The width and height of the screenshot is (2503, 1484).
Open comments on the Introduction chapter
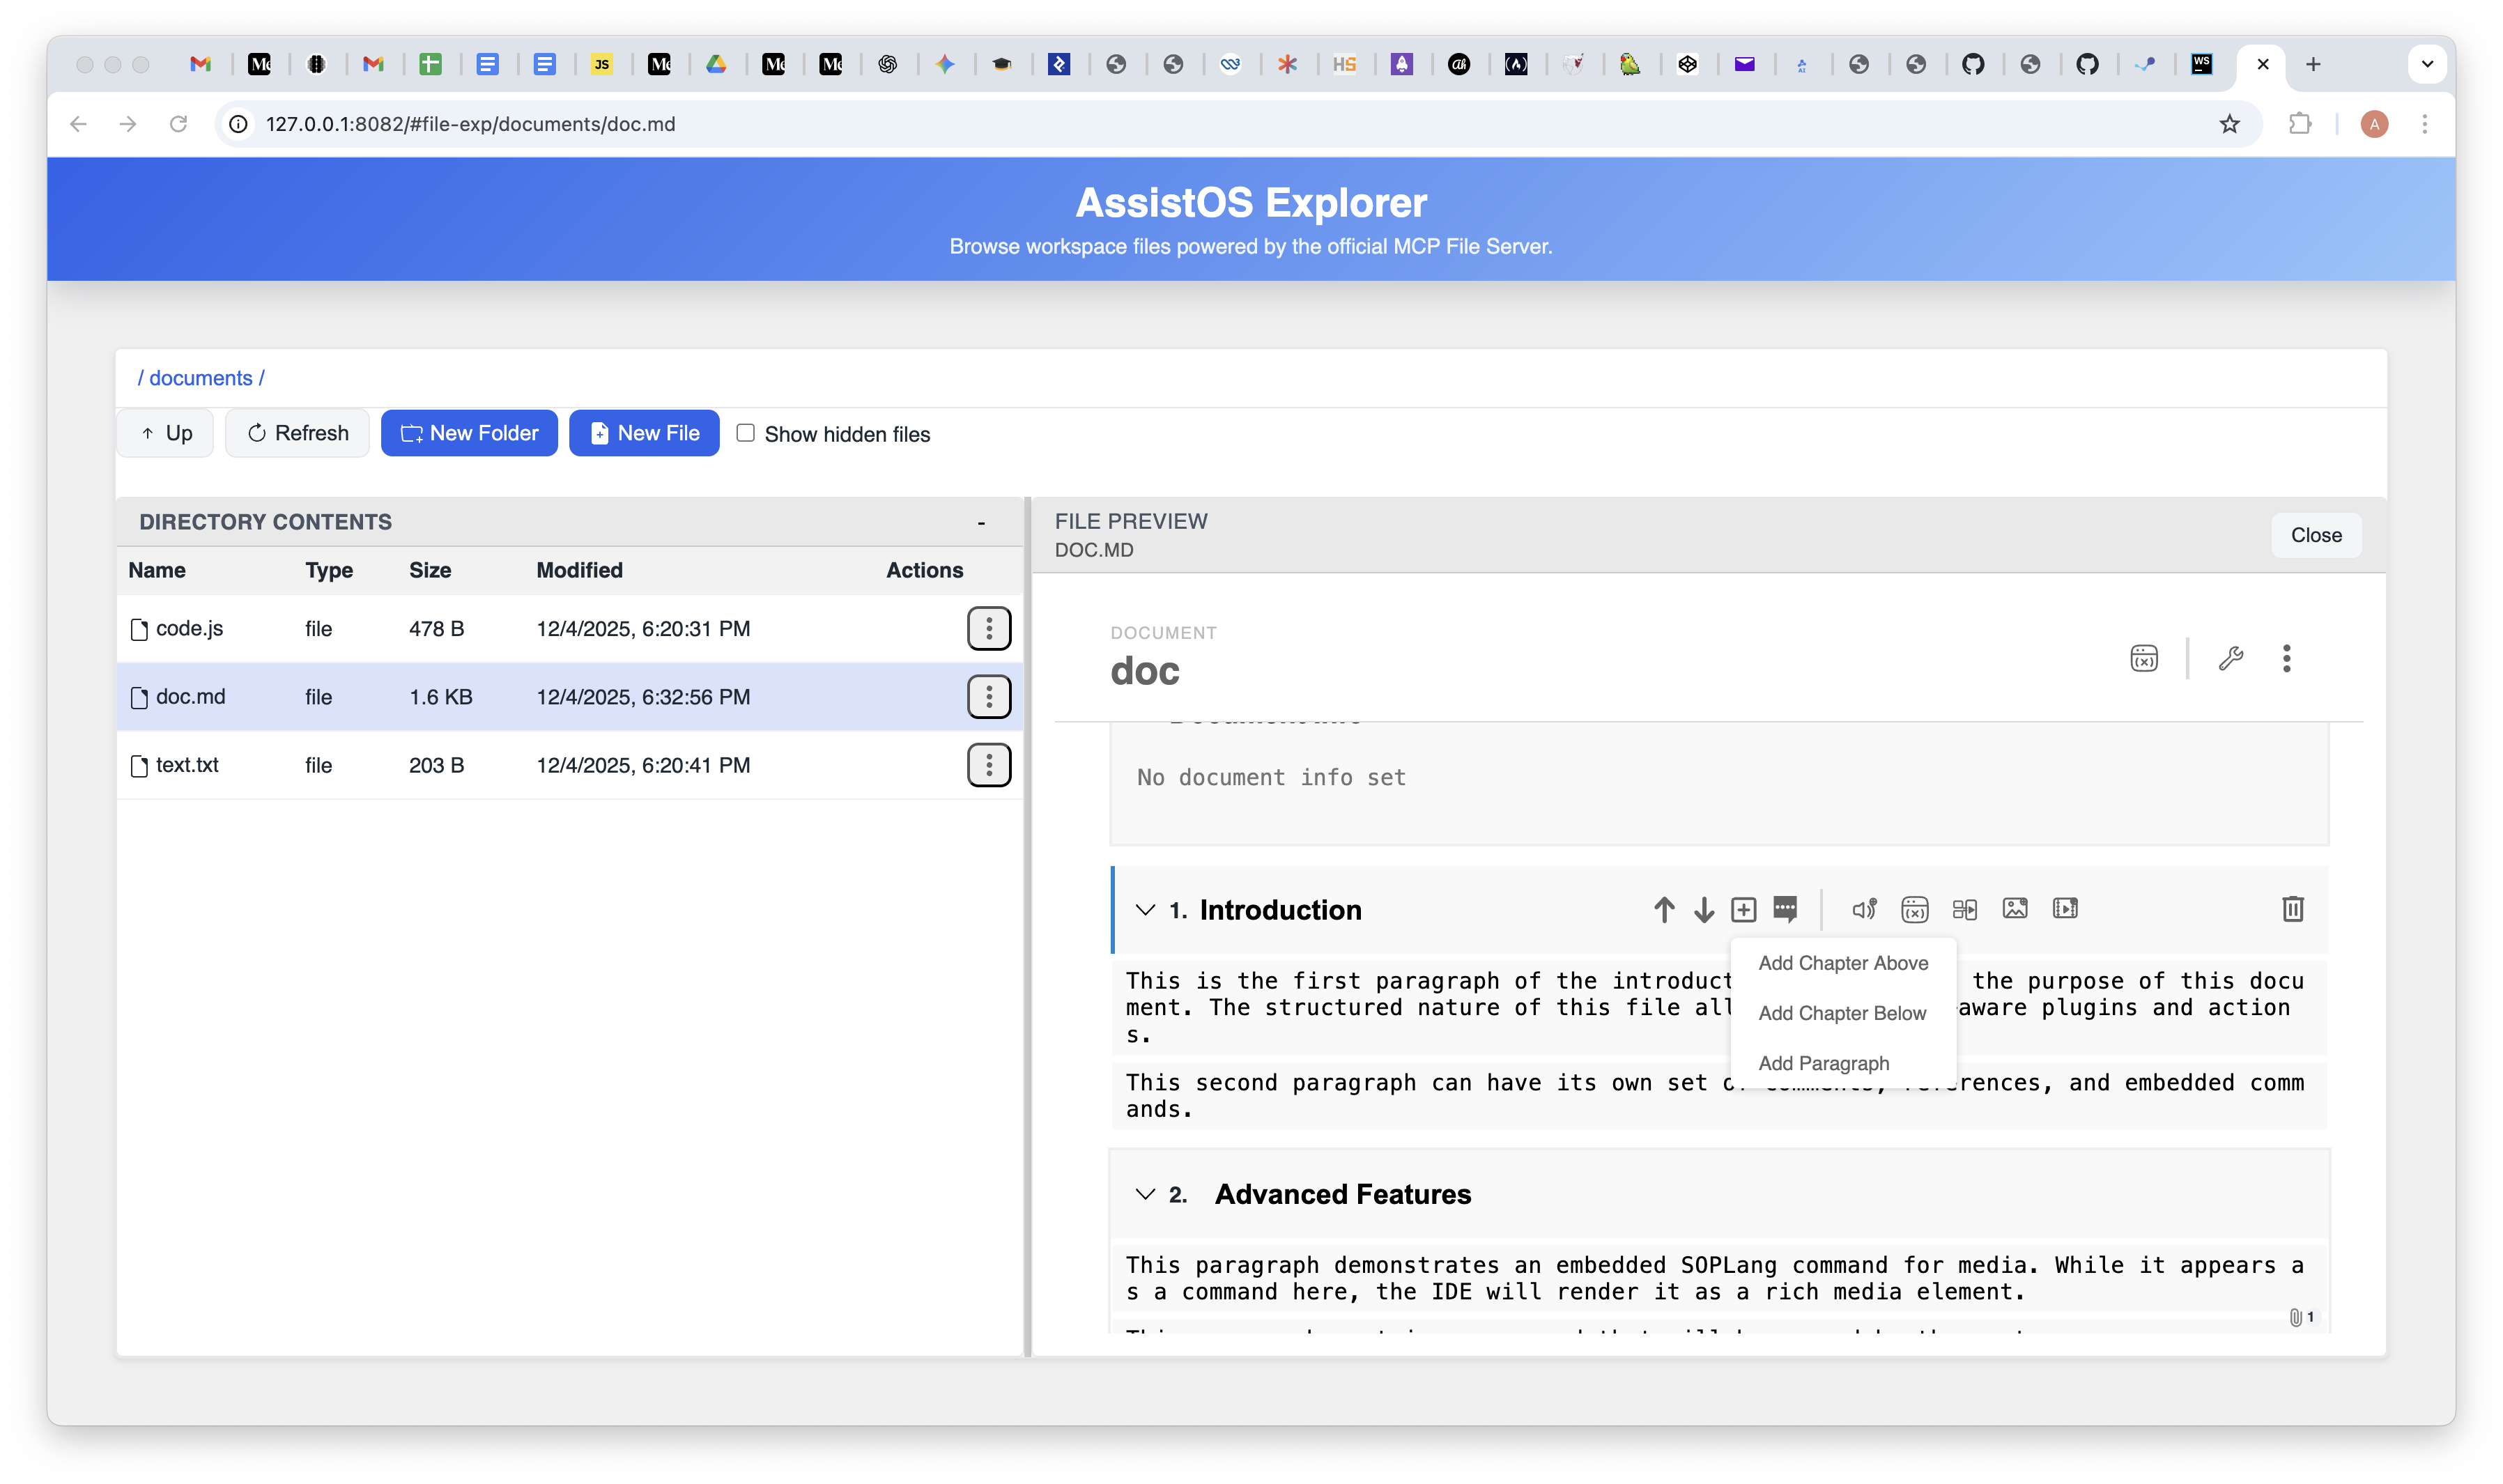click(x=1784, y=909)
